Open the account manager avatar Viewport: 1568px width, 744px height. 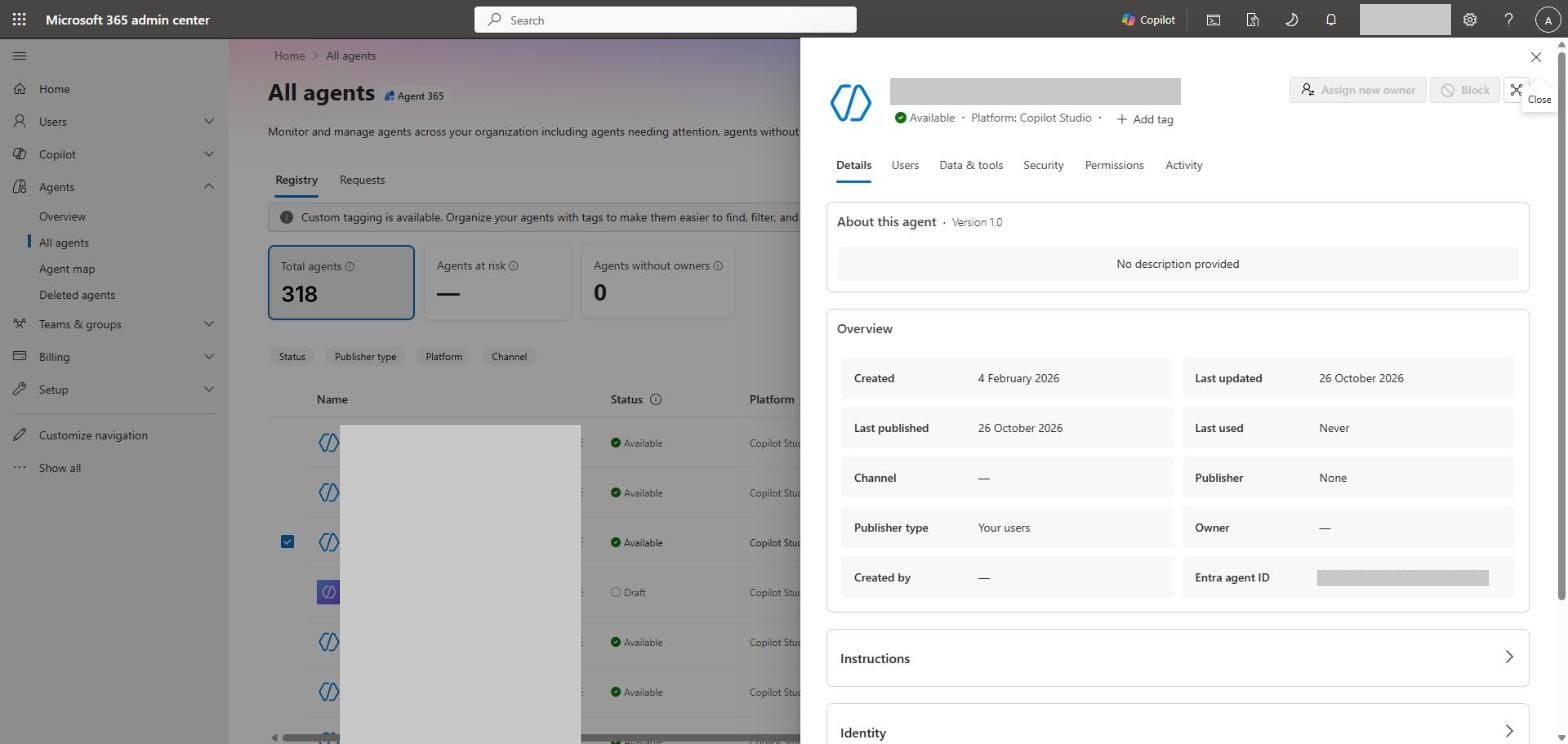pyautogui.click(x=1547, y=19)
